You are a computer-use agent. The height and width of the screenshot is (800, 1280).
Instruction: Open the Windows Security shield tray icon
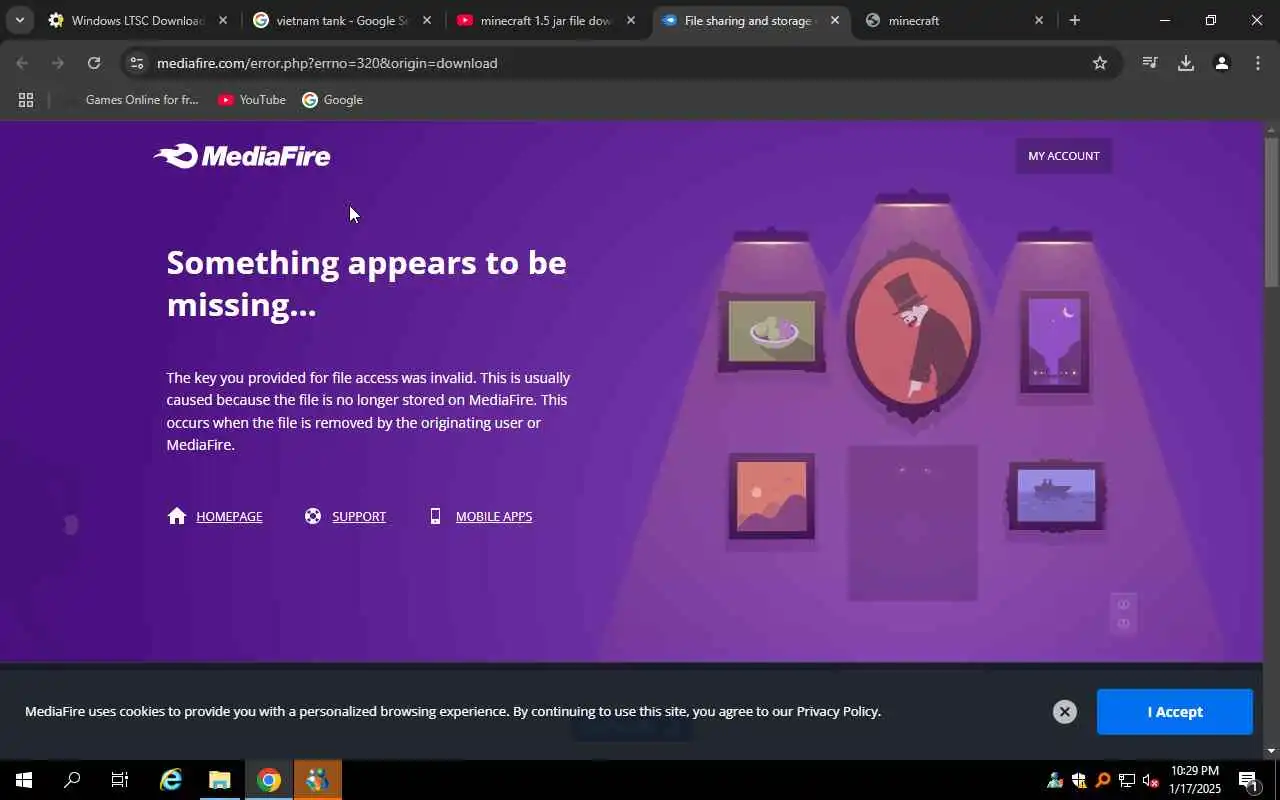coord(1079,780)
